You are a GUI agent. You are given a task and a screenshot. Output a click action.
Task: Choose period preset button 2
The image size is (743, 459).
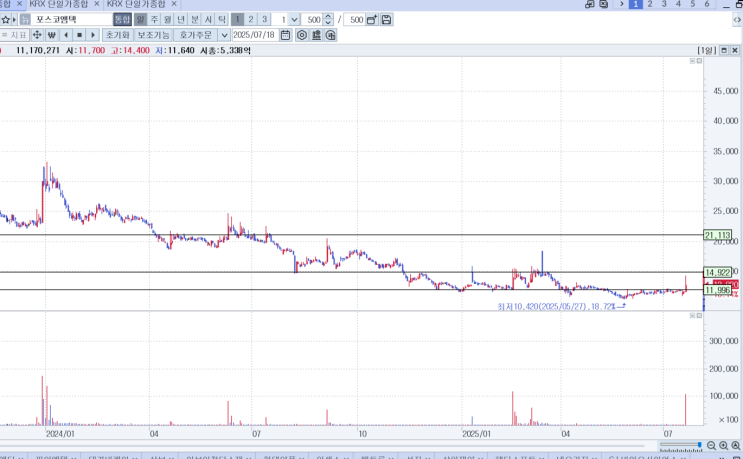[251, 19]
